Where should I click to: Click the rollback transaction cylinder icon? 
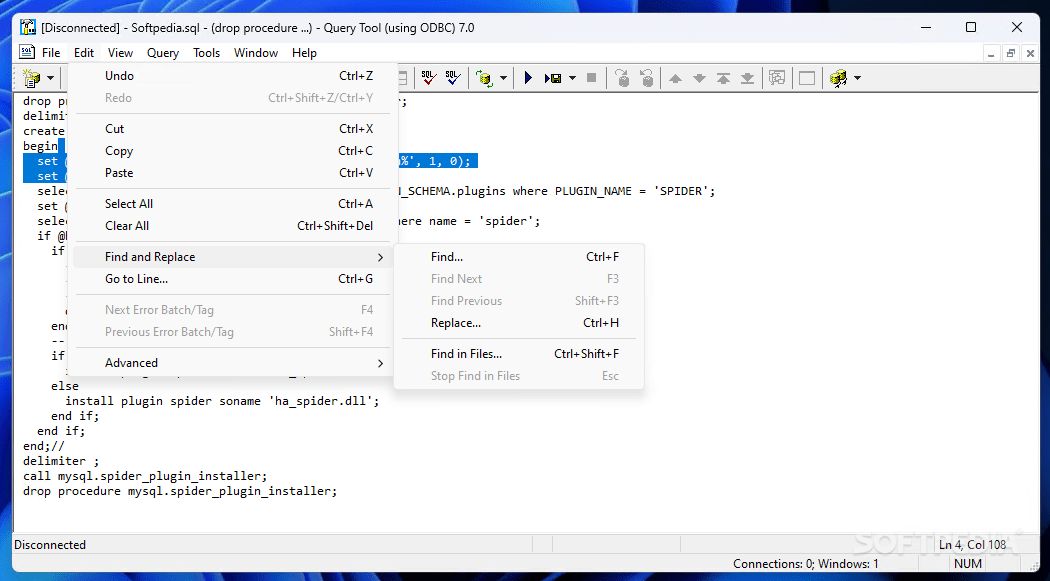tap(647, 78)
